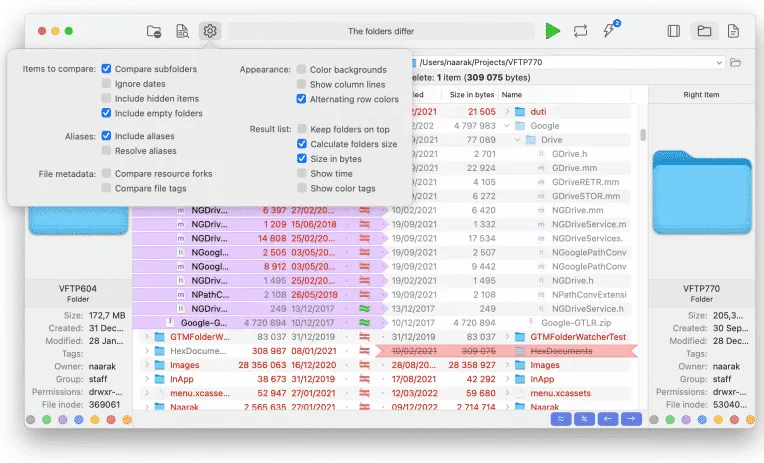The image size is (764, 463).
Task: Click the Google-GTLR.zip file icon
Action: point(531,323)
